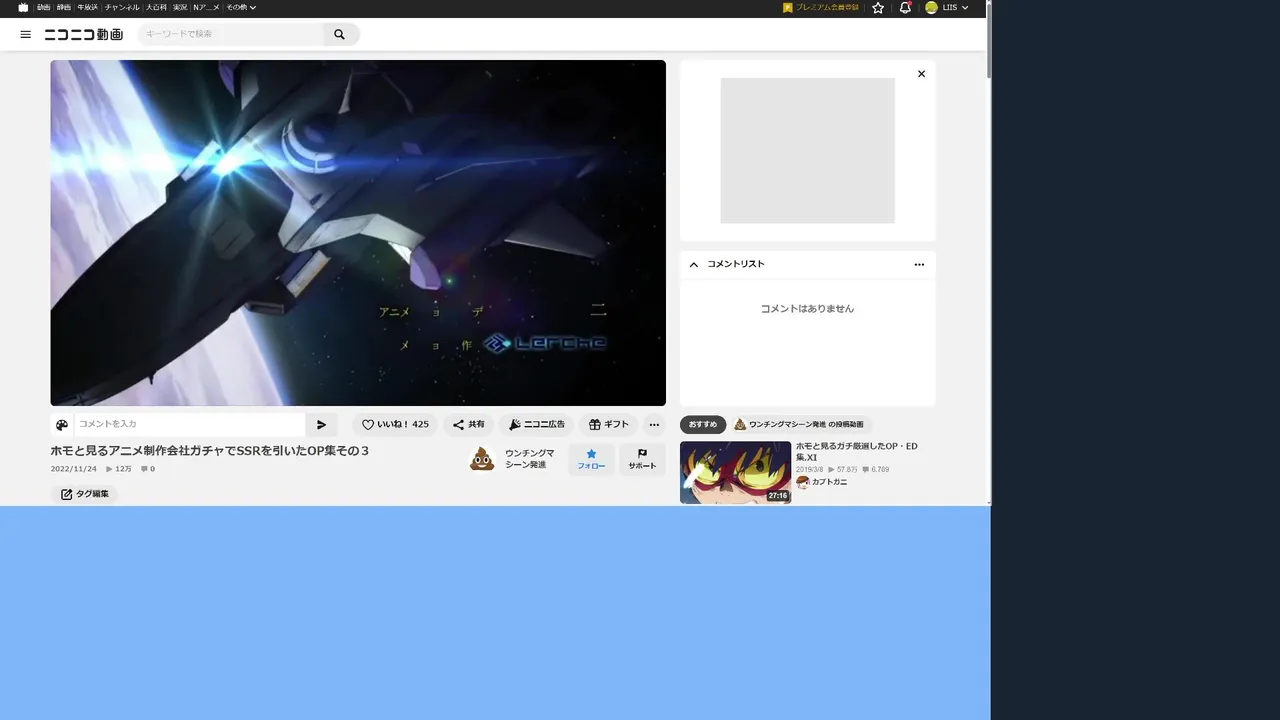Close the ad panel with X
Screen dimensions: 1280x720
pos(921,74)
